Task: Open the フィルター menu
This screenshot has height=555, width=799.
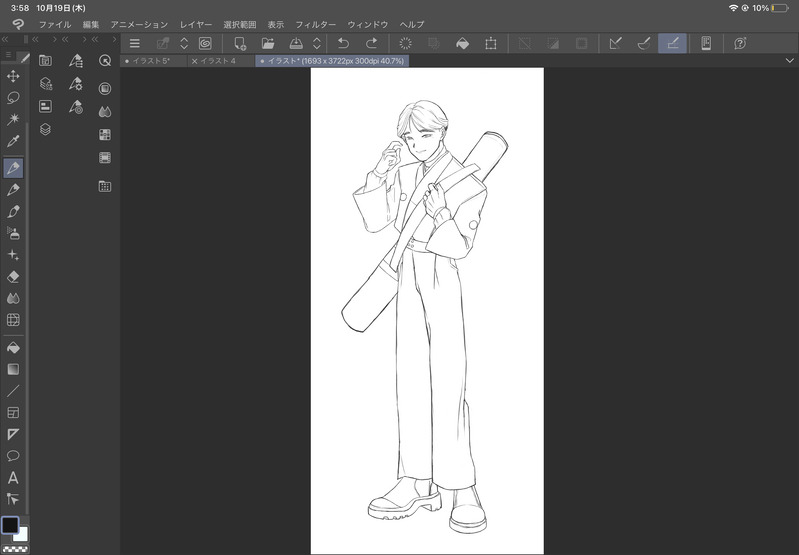Action: tap(315, 24)
